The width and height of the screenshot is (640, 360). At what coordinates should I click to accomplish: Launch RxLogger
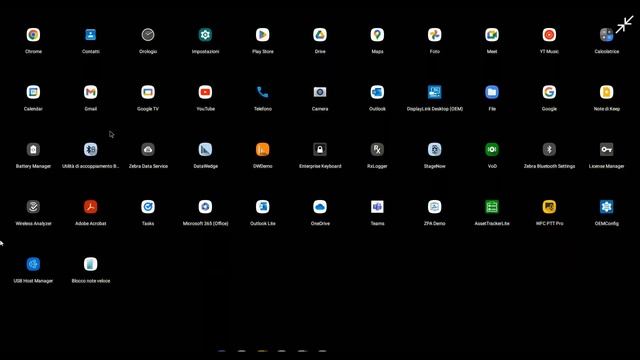377,150
